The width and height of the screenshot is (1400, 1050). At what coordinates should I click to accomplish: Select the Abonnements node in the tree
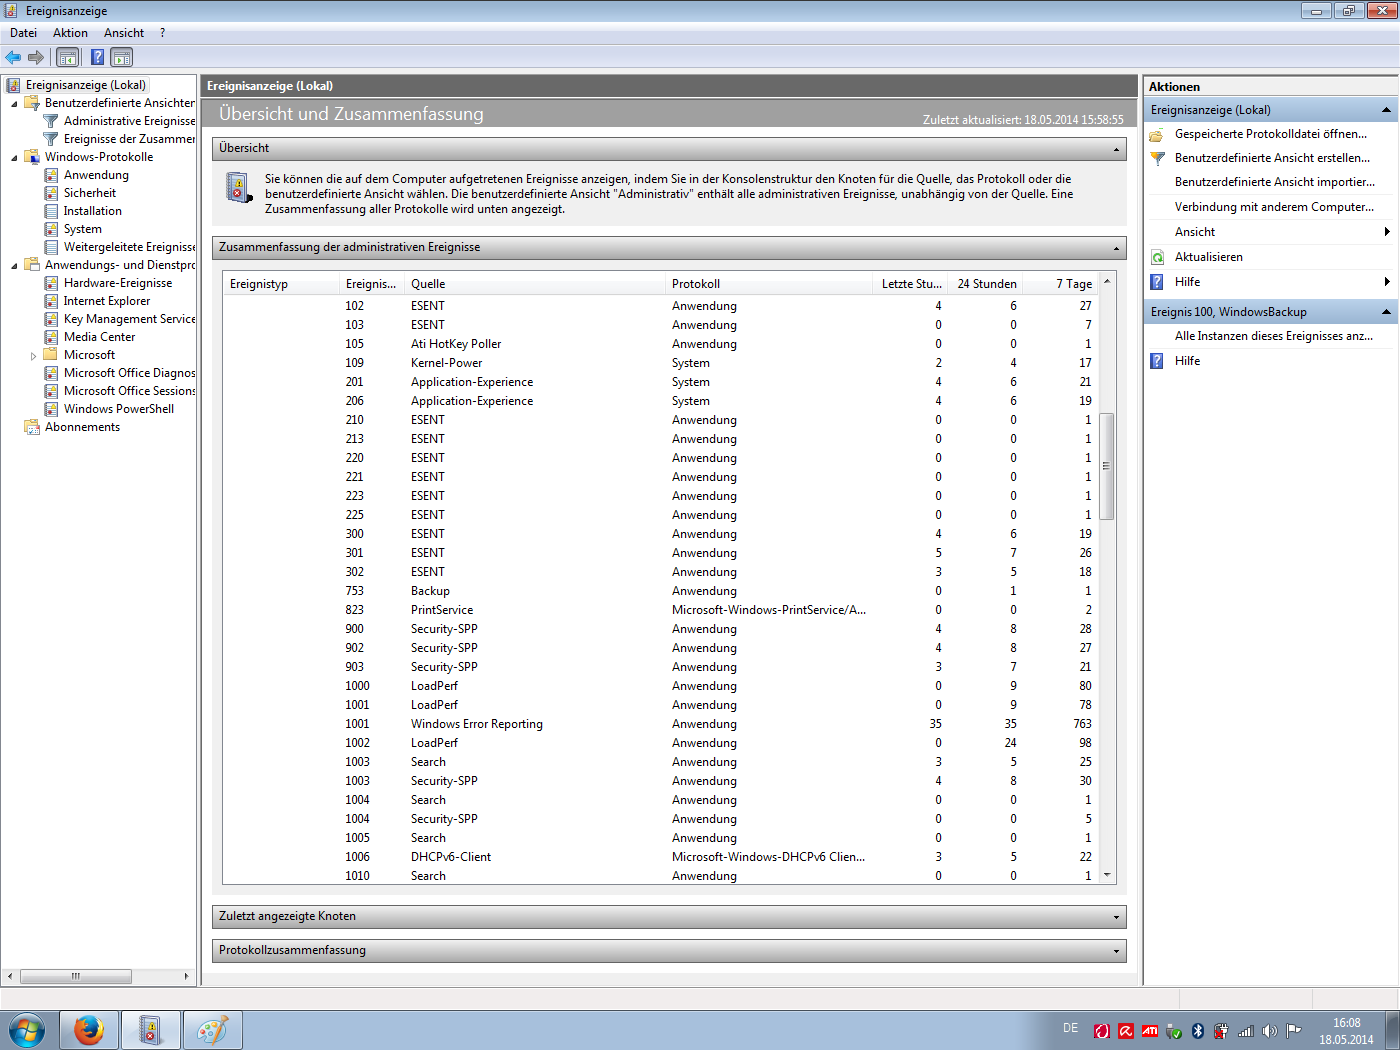click(x=82, y=427)
